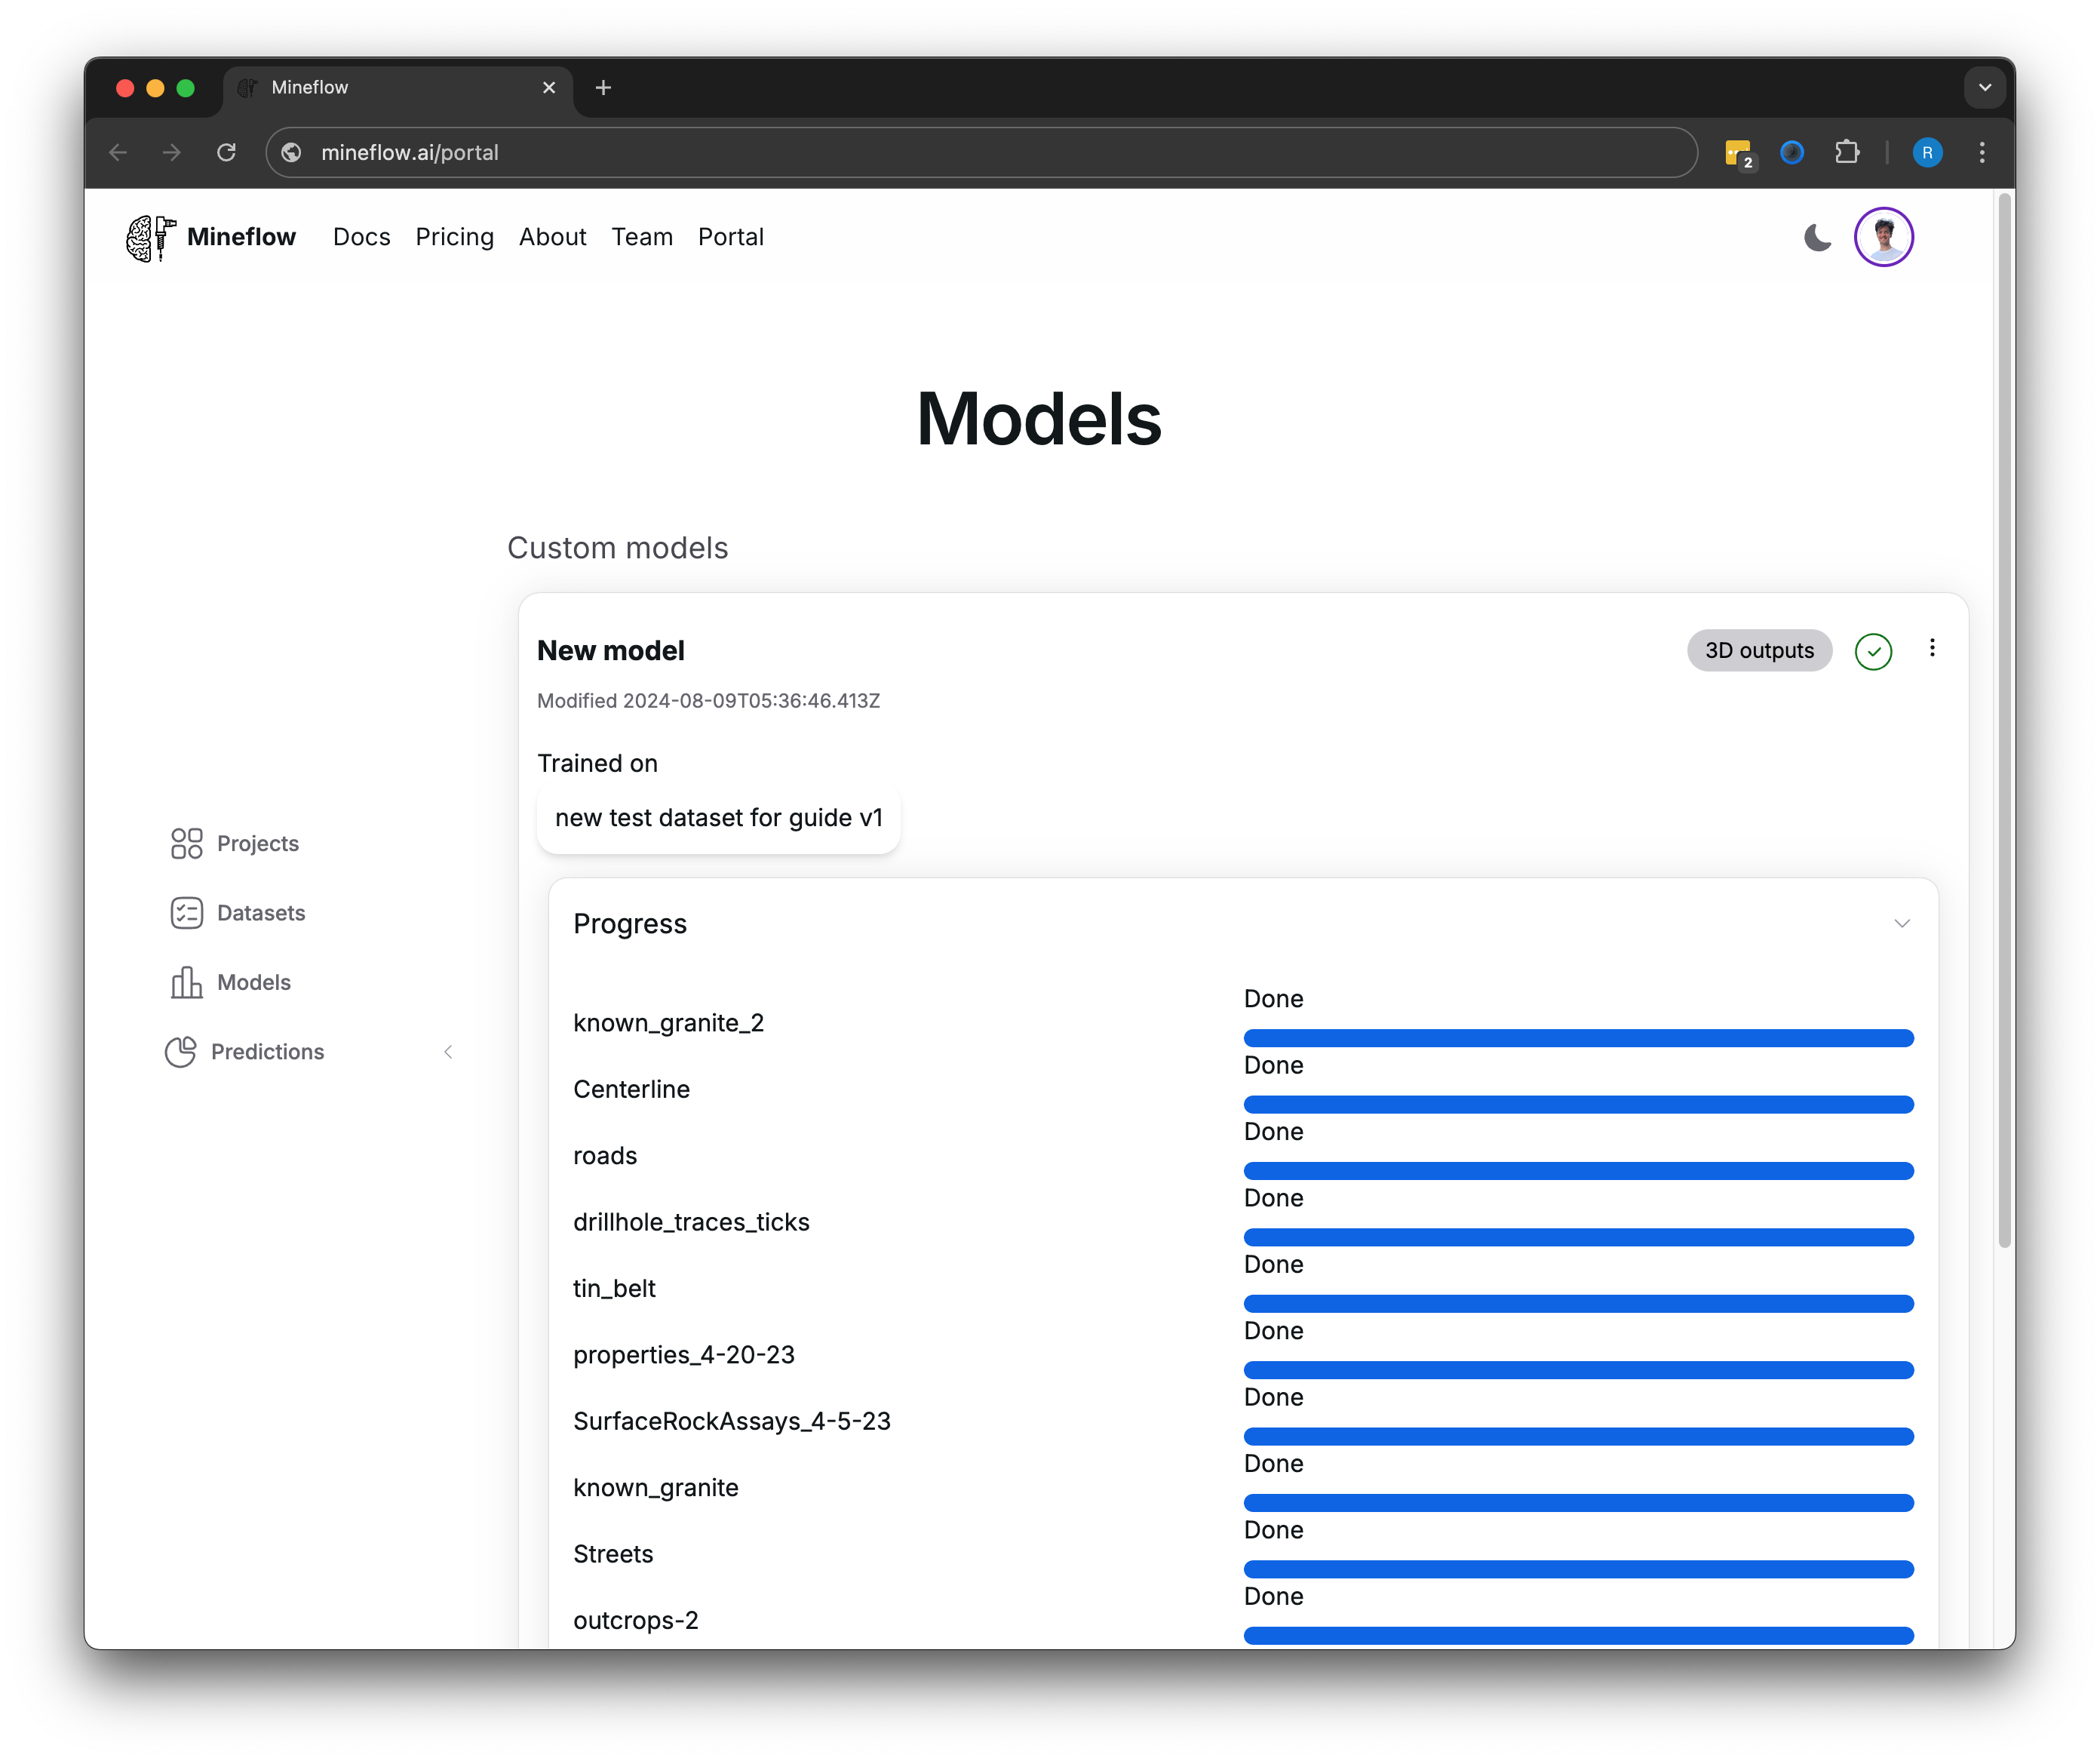Click the Mineflow brand name link

pyautogui.click(x=241, y=237)
